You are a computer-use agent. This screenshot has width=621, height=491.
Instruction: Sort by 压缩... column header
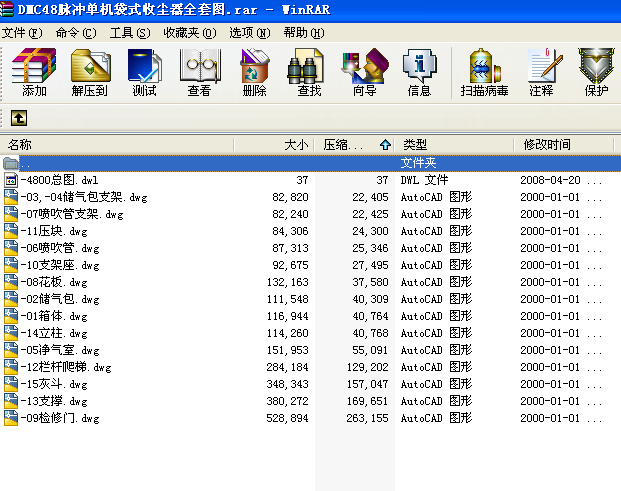354,145
